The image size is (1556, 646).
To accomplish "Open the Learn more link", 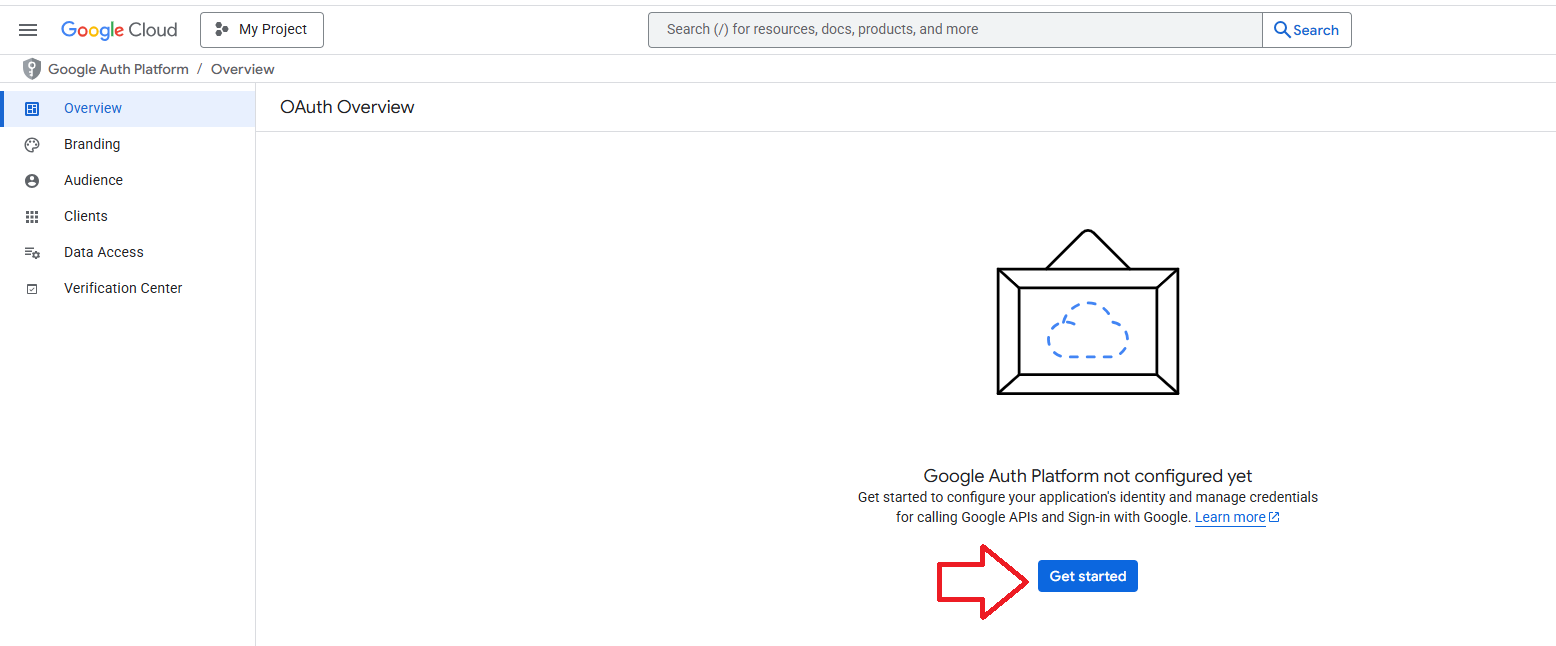I will 1237,517.
